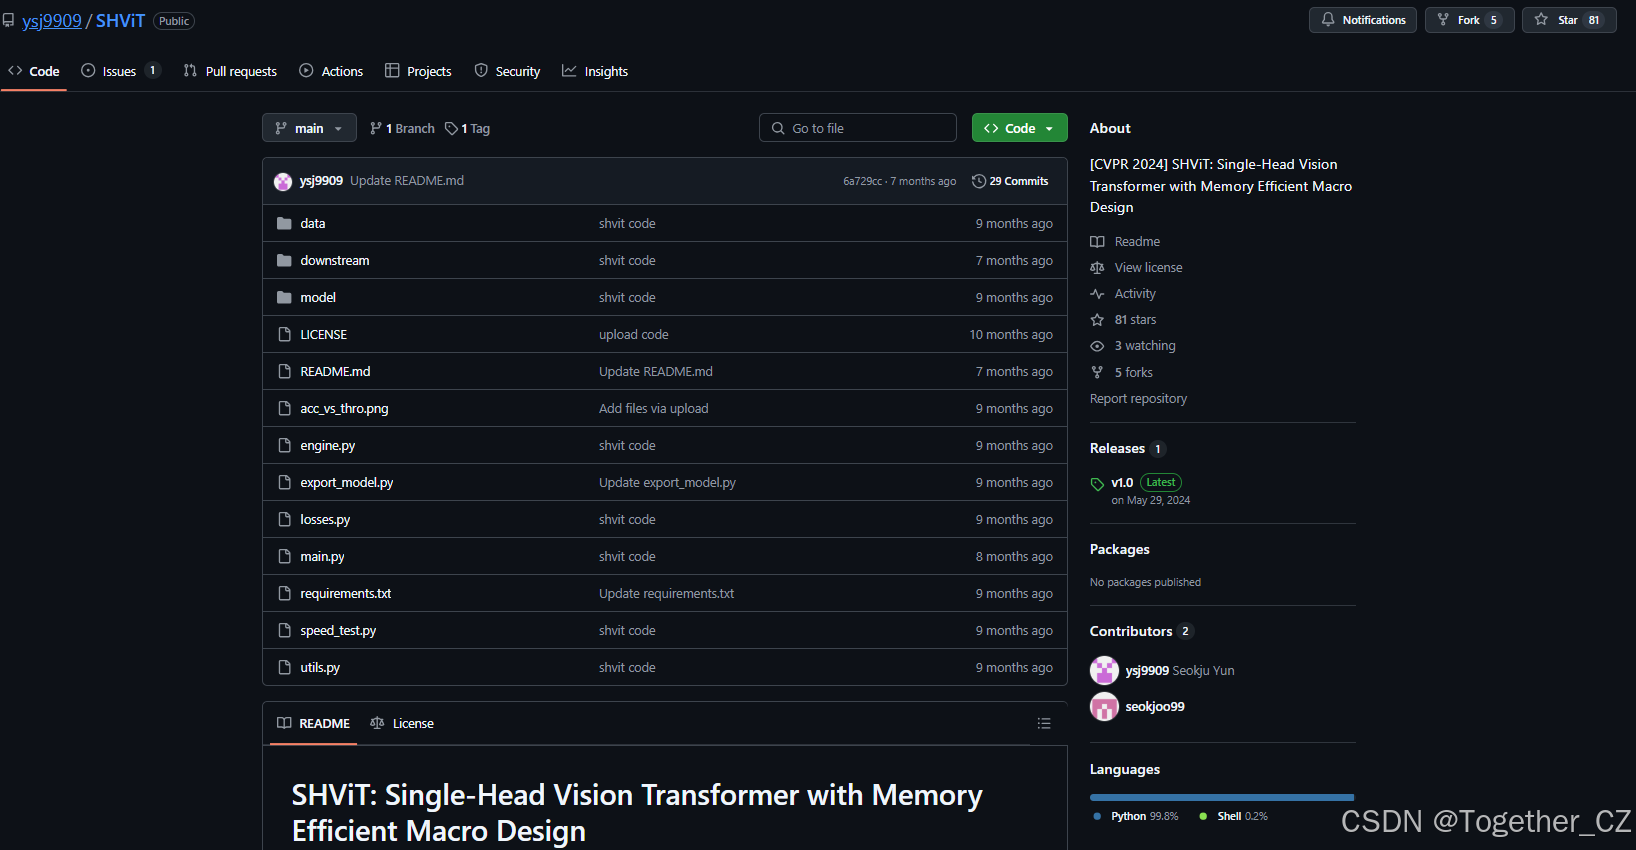Click the eye icon beside 3 watching
1636x850 pixels.
tap(1097, 346)
